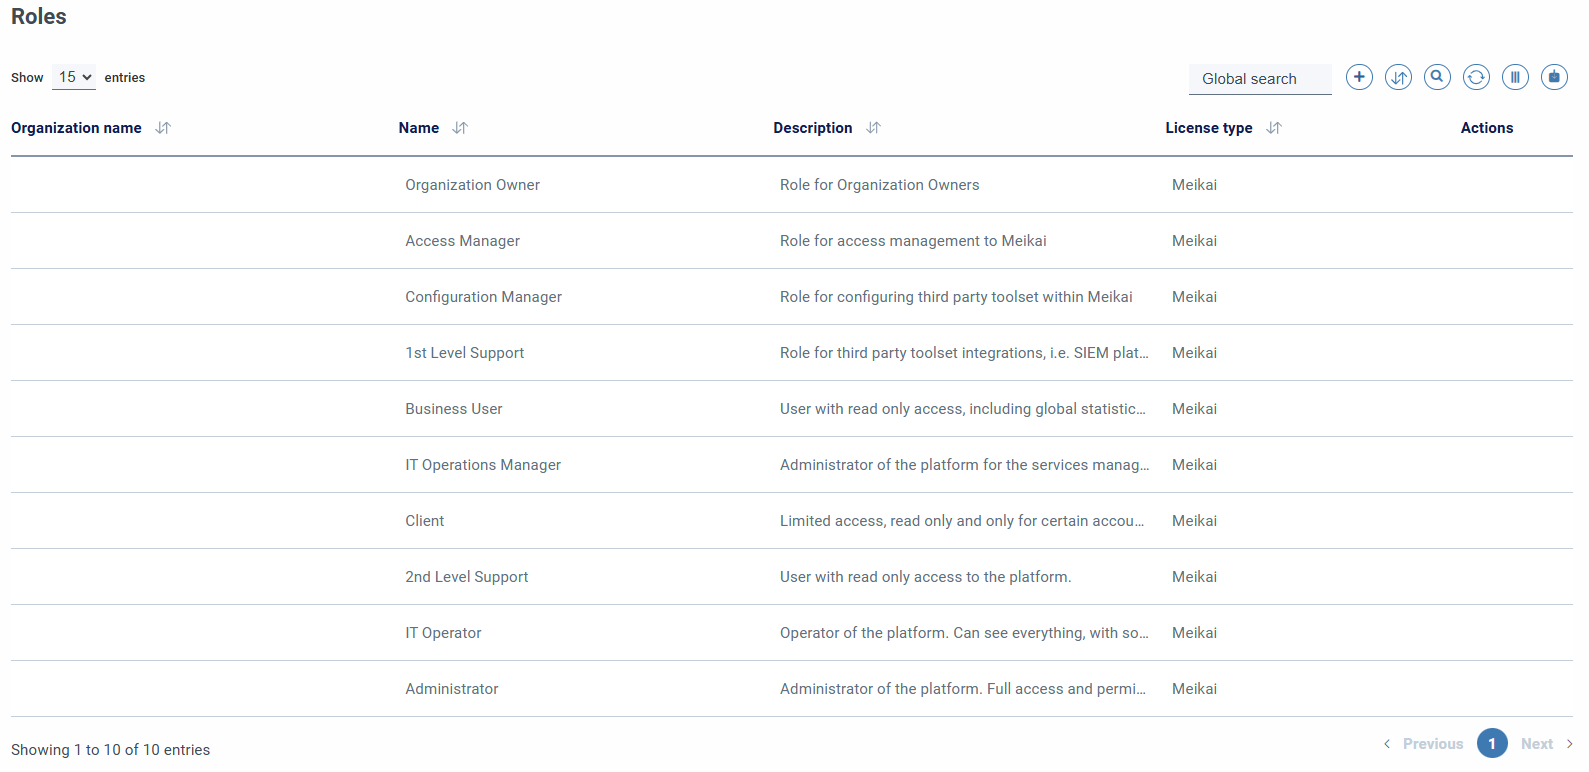This screenshot has width=1589, height=772.
Task: Sort by License type column arrows
Action: (1273, 128)
